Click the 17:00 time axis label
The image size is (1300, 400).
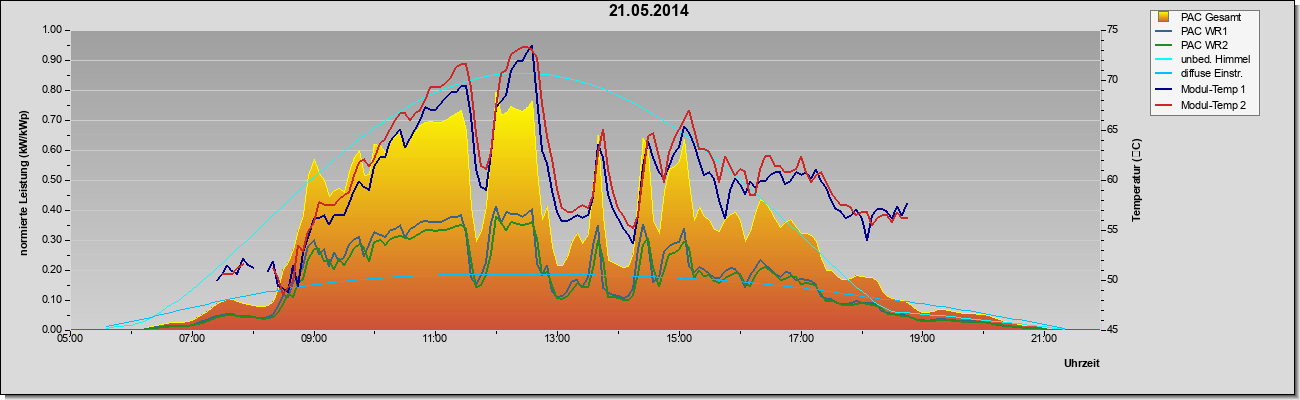click(x=800, y=340)
